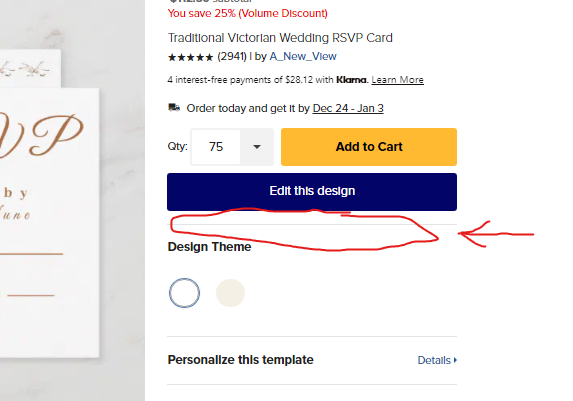573x401 pixels.
Task: Open the Dec 24 - Jan 3 delivery estimate
Action: click(x=348, y=108)
